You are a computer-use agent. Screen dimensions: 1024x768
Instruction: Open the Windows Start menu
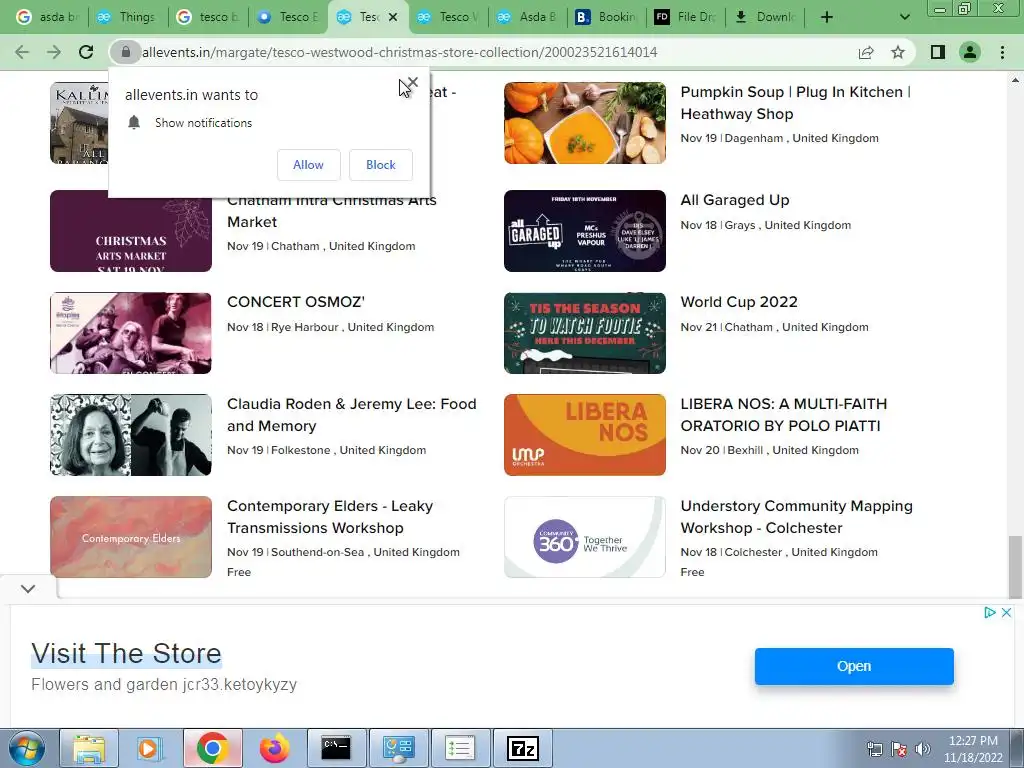coord(27,748)
